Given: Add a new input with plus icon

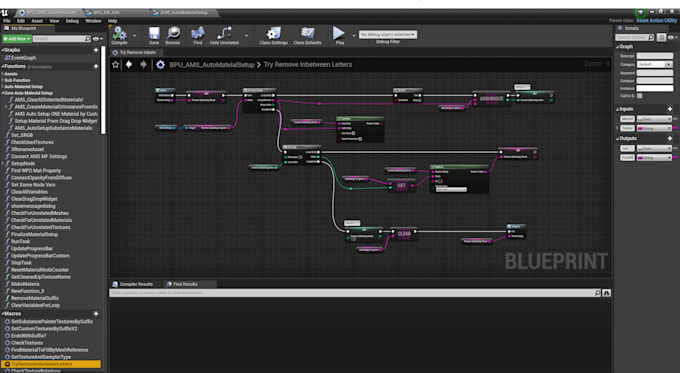Looking at the screenshot, I should point(670,109).
